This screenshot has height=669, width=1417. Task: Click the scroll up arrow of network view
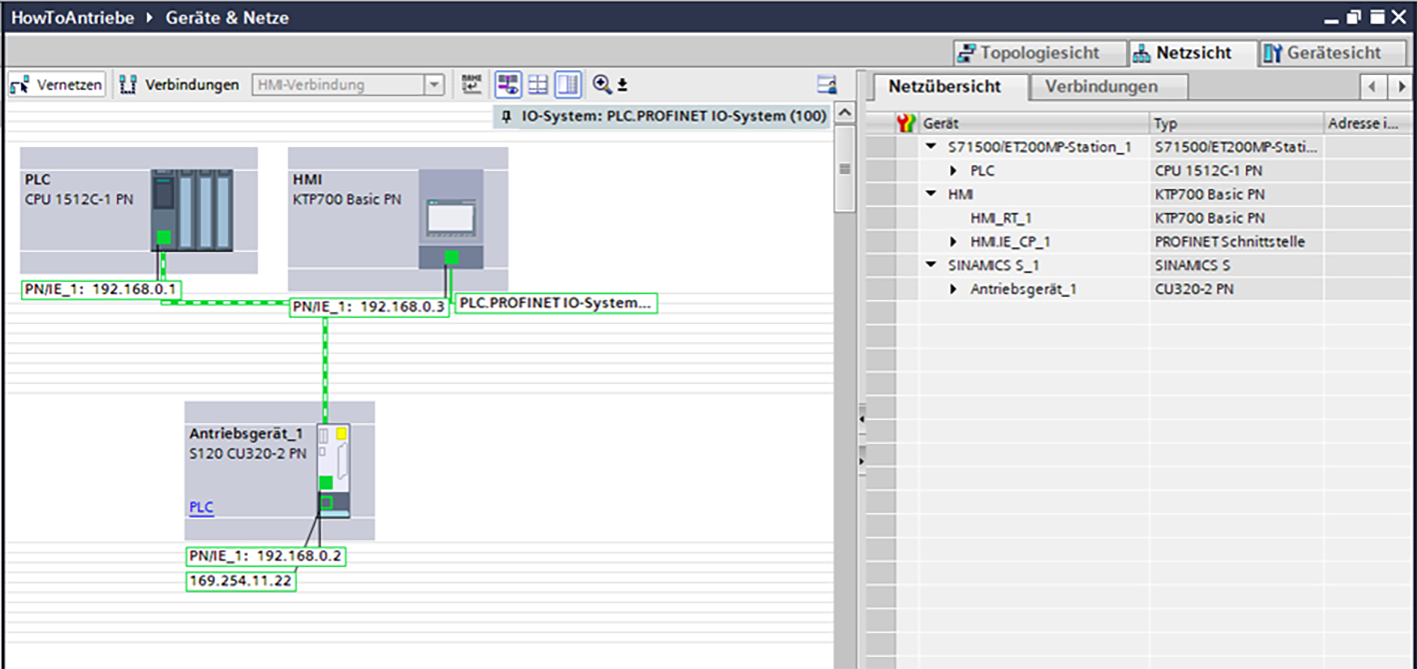(845, 112)
